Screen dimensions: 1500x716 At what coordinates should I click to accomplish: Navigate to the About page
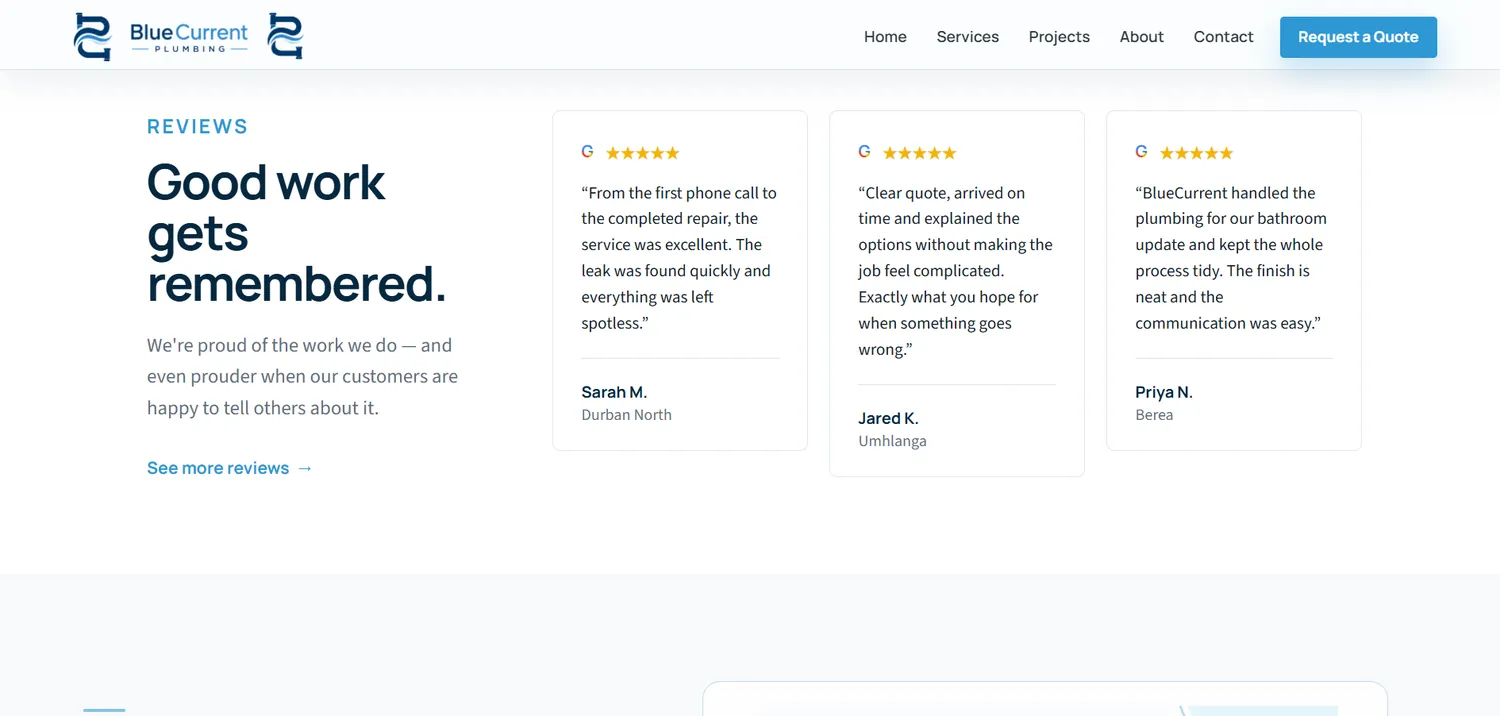pyautogui.click(x=1142, y=37)
